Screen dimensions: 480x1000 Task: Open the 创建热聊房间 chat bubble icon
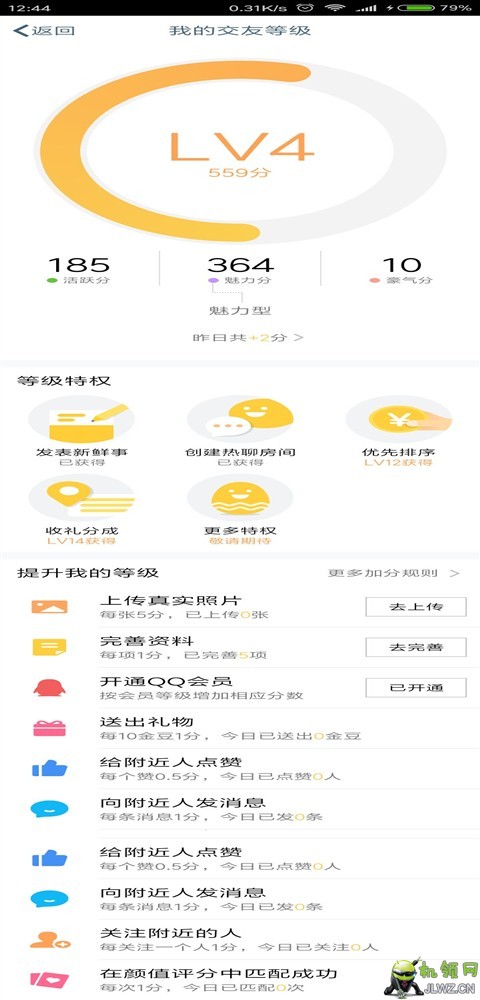(240, 420)
